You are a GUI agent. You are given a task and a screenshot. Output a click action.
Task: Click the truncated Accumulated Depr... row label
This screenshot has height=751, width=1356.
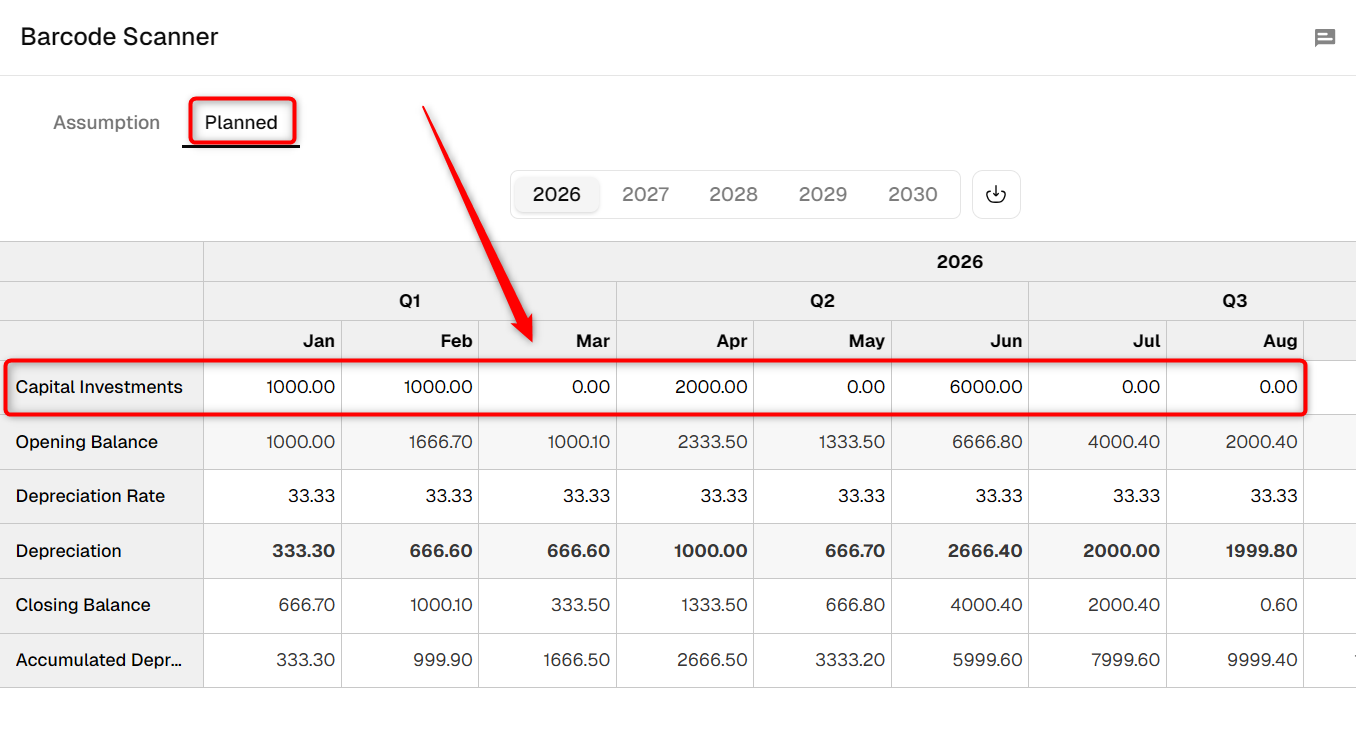[x=99, y=660]
